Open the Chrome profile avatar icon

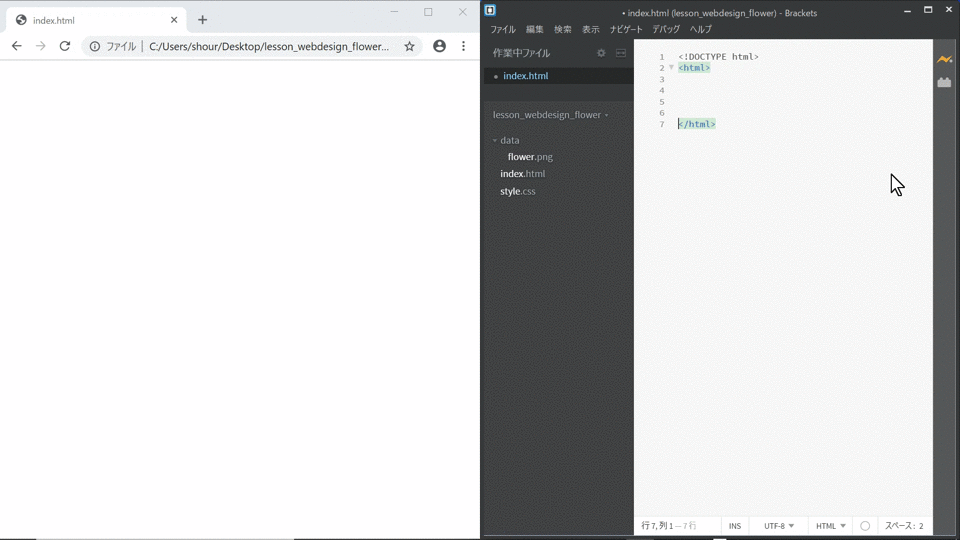(440, 46)
